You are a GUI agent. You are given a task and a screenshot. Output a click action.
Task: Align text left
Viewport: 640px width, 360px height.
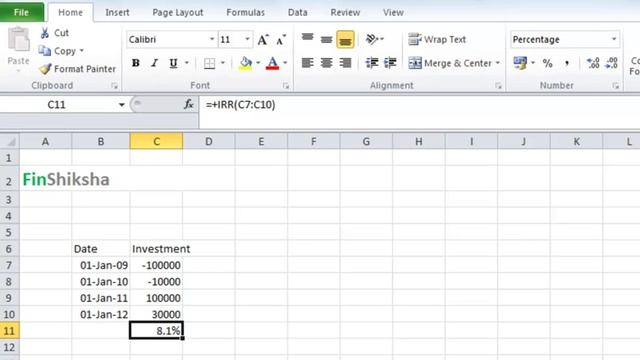[x=307, y=63]
